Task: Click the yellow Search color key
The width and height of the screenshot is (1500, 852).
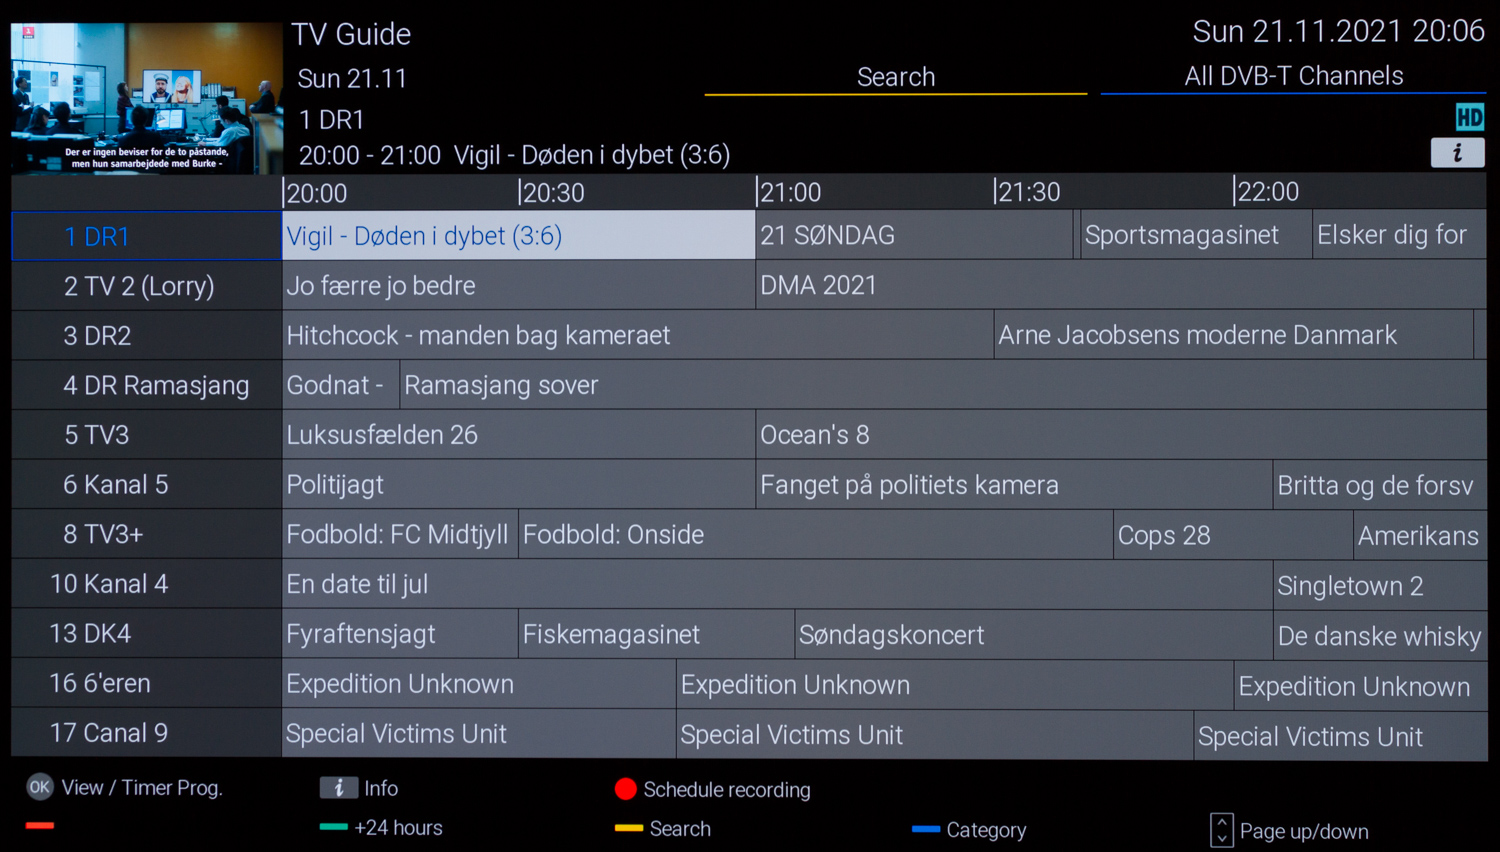Action: coord(629,828)
